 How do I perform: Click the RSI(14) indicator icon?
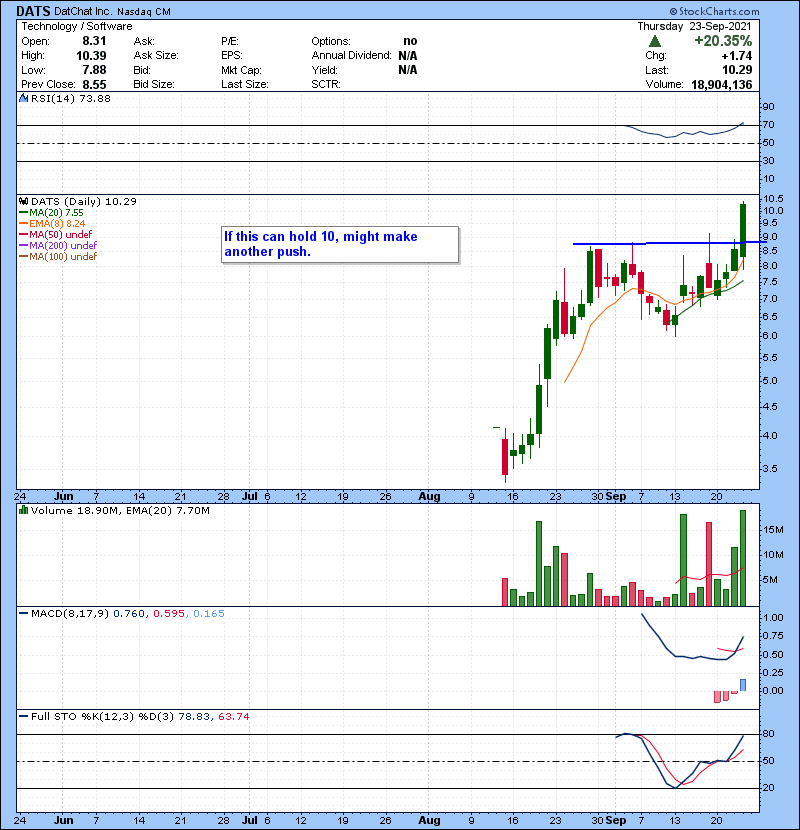click(x=24, y=98)
